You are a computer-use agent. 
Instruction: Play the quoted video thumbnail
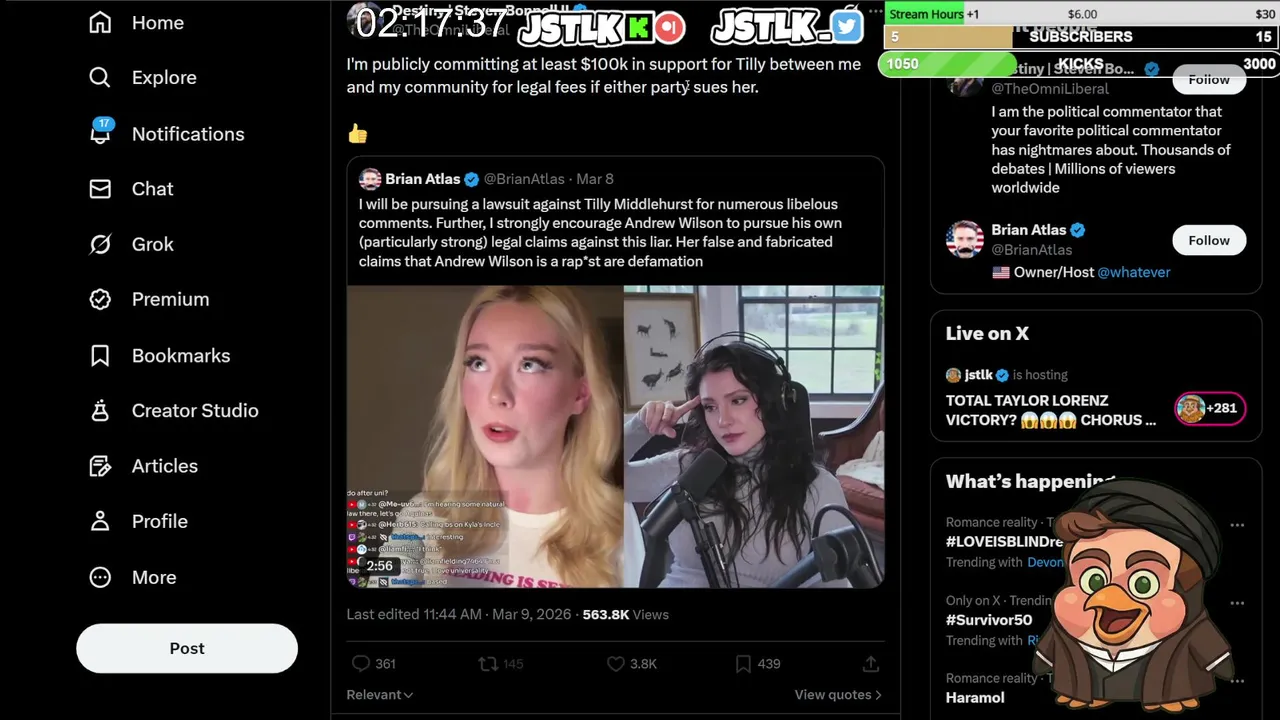point(615,436)
